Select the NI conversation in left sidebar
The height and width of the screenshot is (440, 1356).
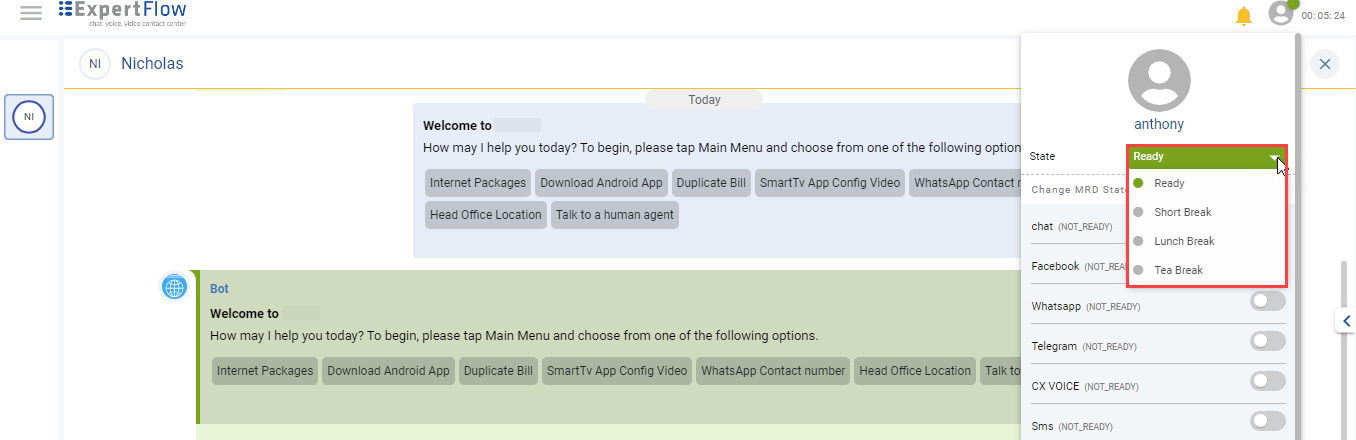[29, 117]
